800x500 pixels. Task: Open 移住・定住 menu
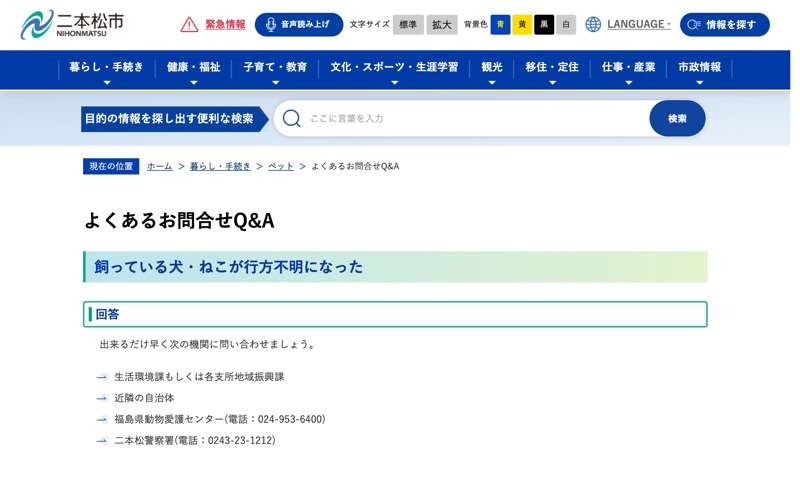552,67
